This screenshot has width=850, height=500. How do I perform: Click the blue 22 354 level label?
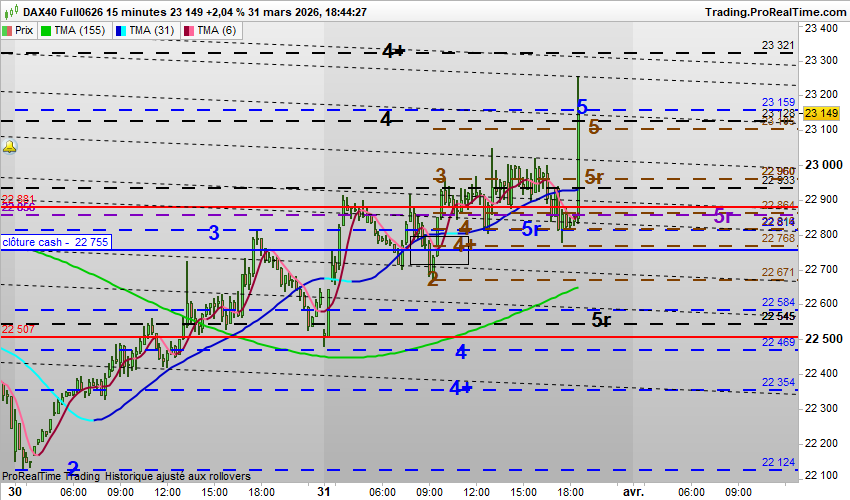pos(778,382)
